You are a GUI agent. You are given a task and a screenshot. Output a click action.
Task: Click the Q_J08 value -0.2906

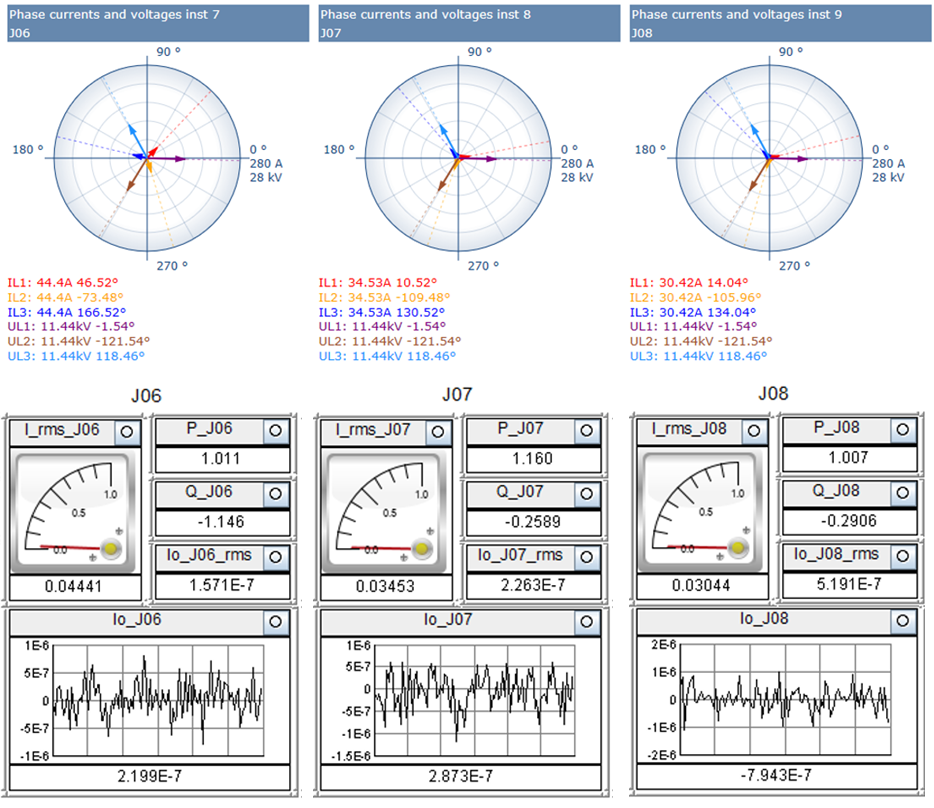pos(849,521)
